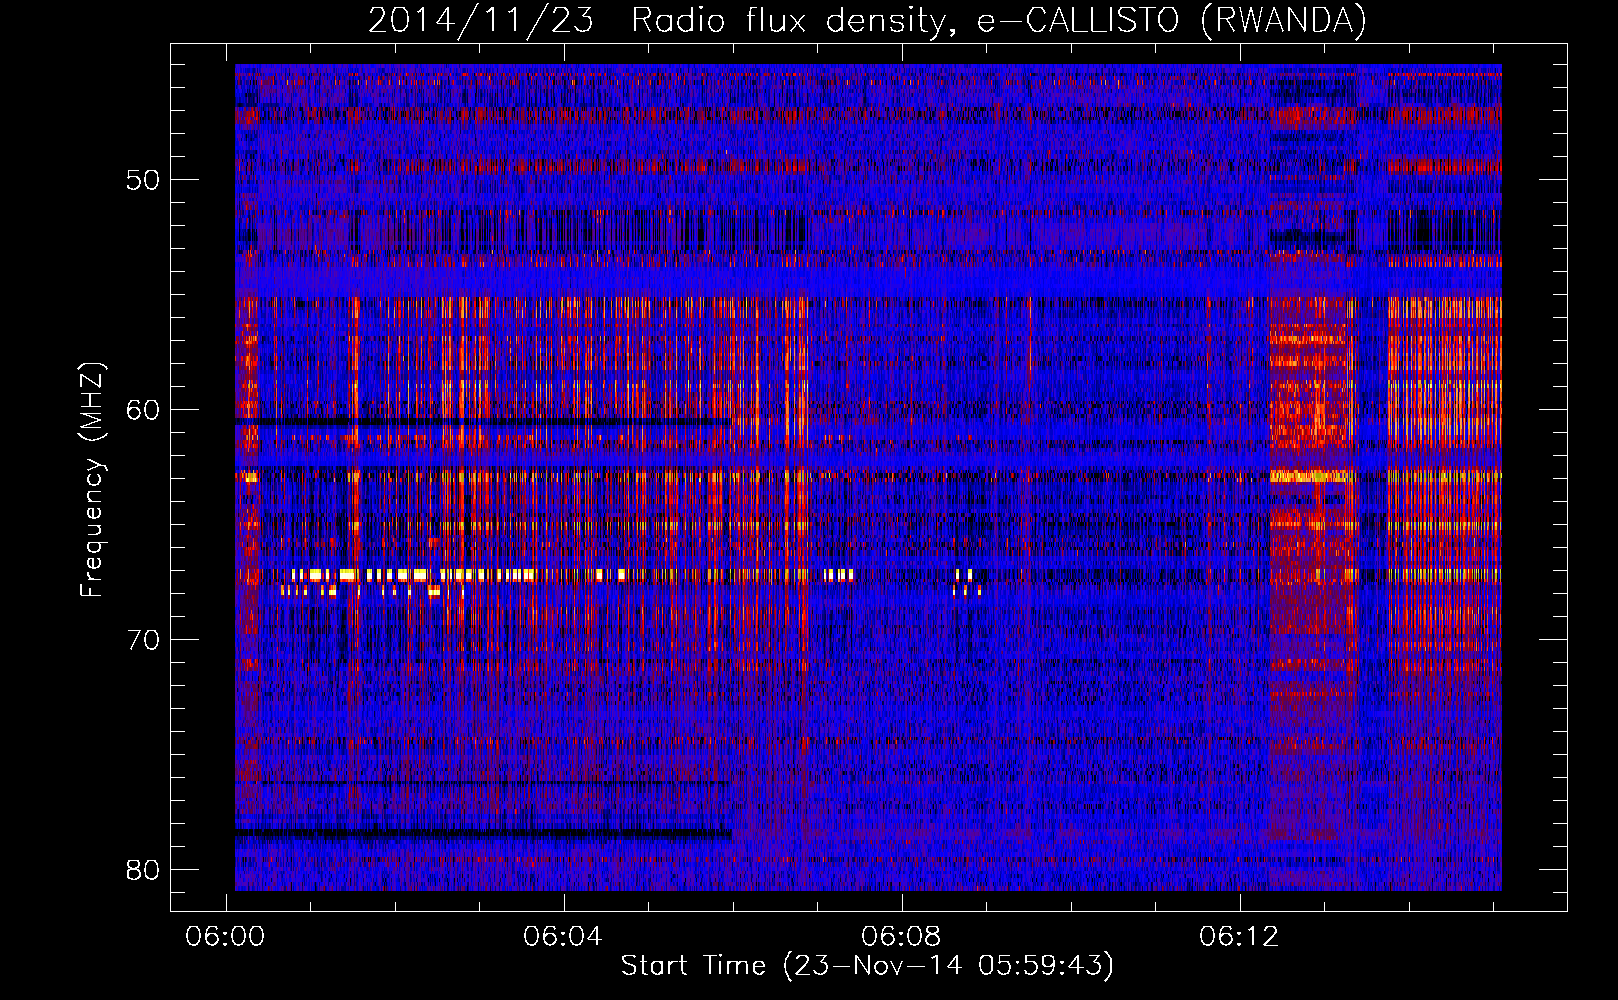Click the bright yellow-white emission band near 67 MHz

click(413, 575)
